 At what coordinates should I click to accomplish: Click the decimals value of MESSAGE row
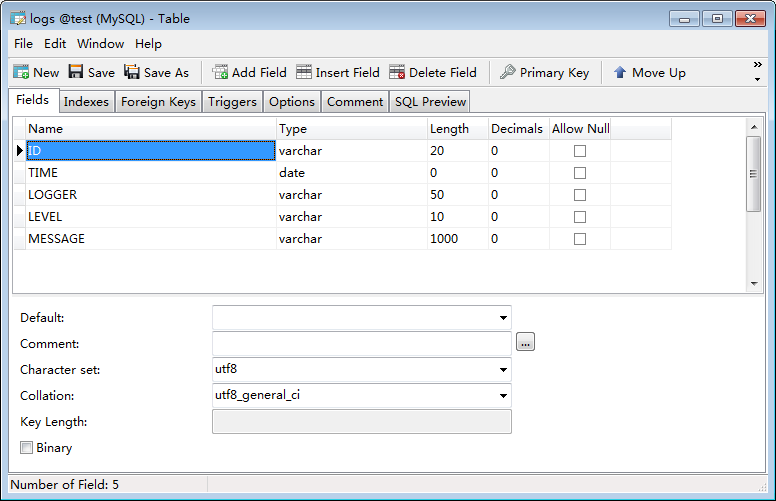point(519,239)
